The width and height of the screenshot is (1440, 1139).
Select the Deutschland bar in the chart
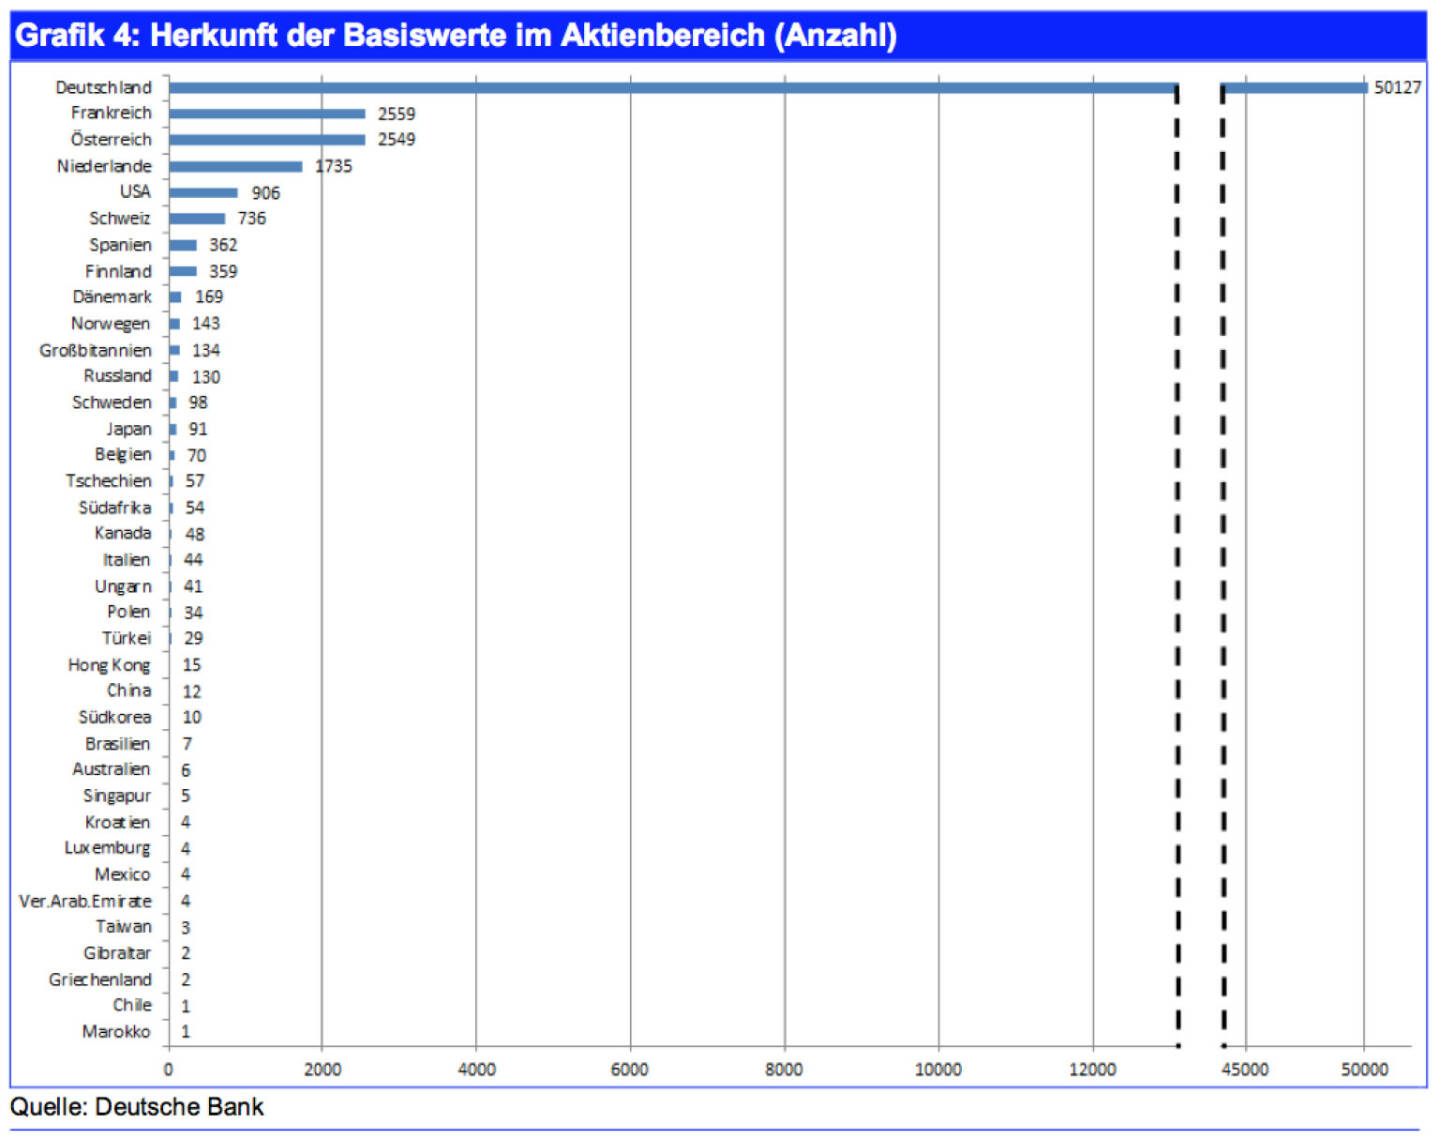tap(670, 88)
